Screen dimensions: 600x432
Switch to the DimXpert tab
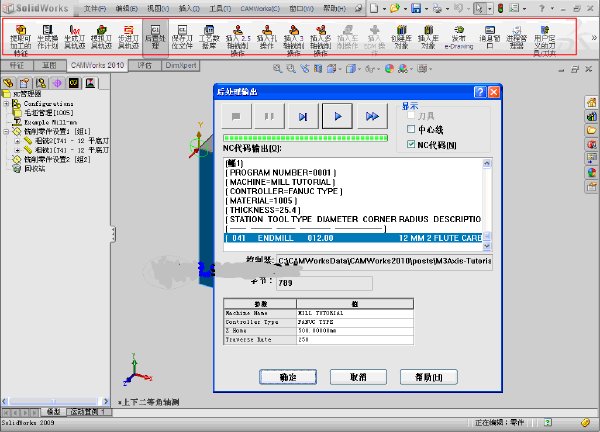coord(181,65)
